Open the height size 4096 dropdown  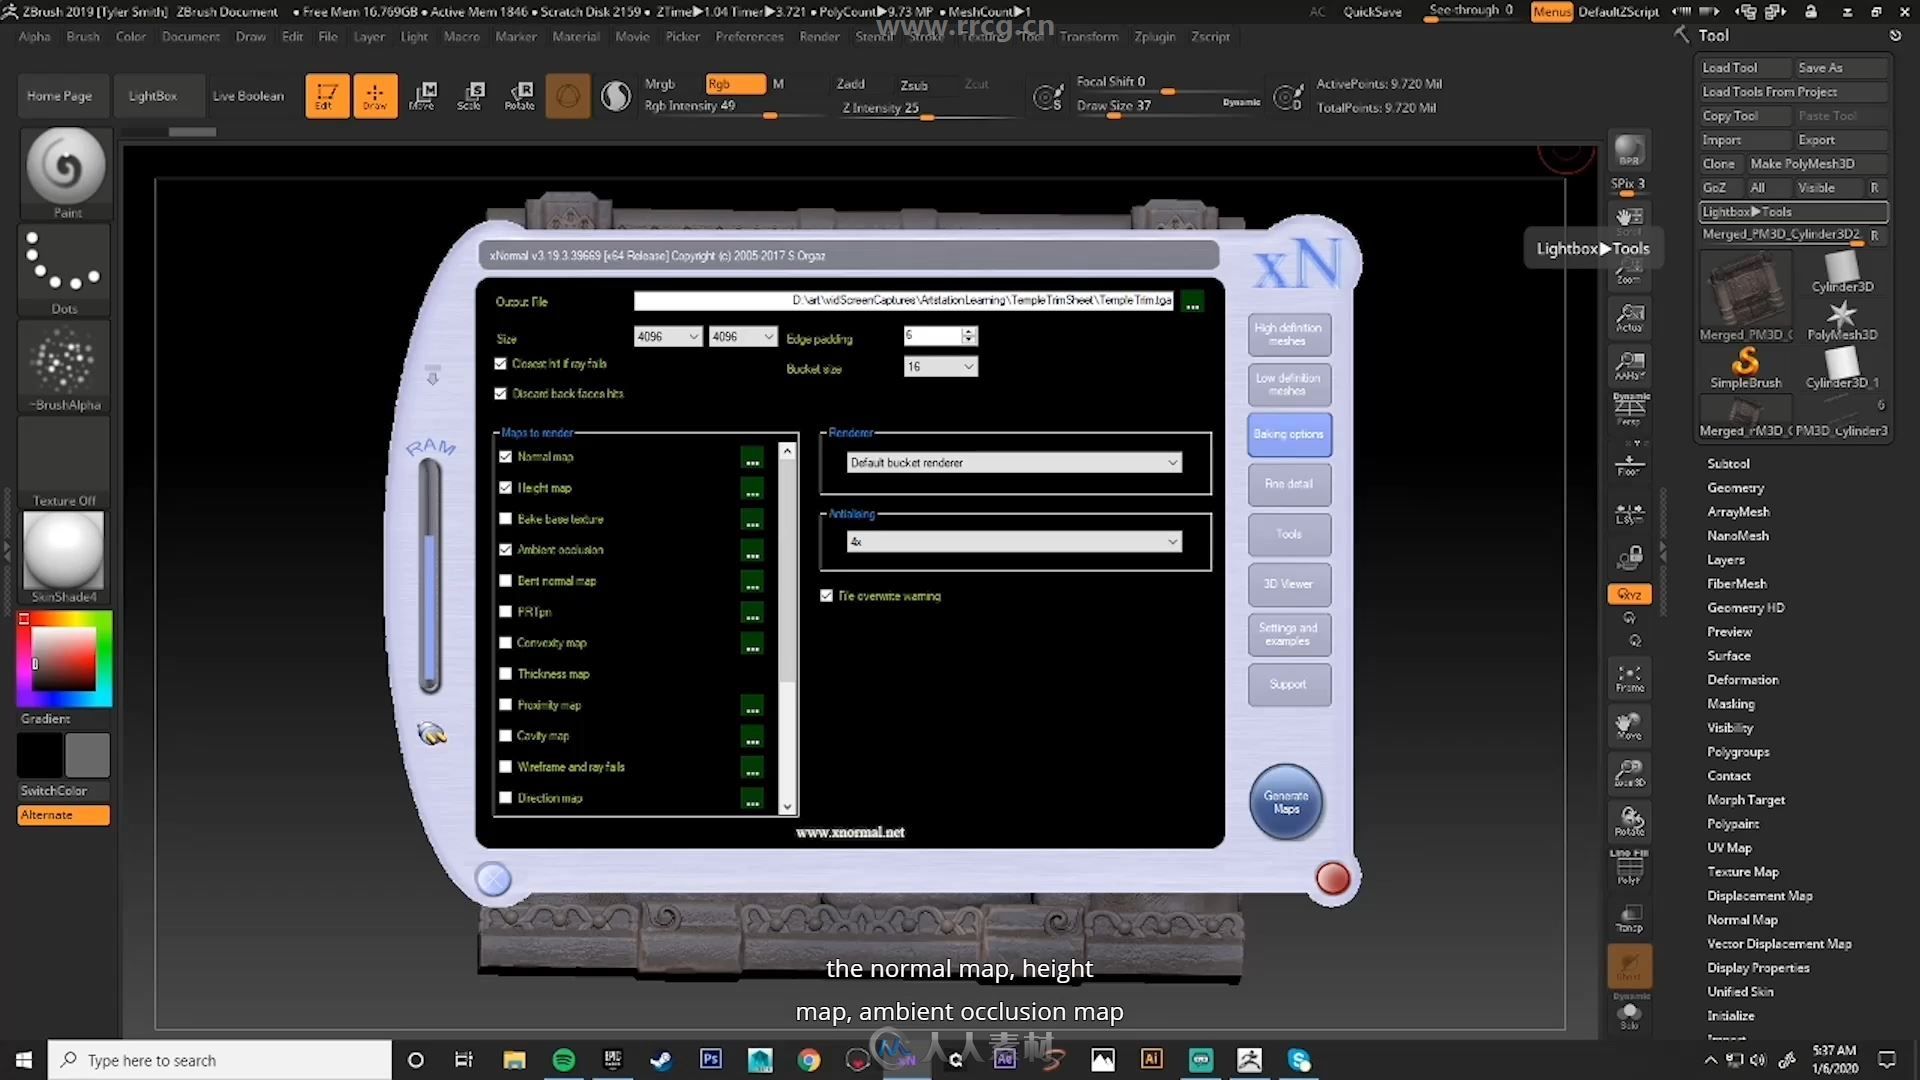coord(743,337)
